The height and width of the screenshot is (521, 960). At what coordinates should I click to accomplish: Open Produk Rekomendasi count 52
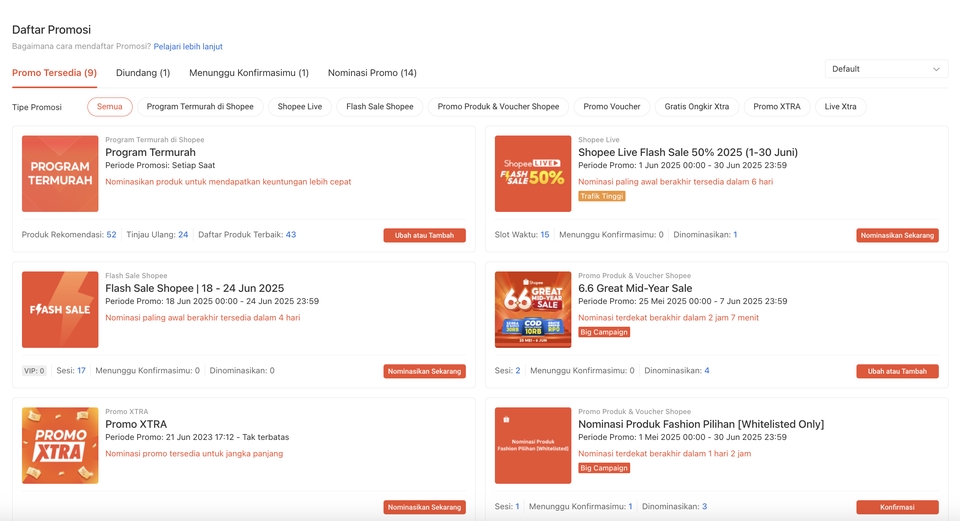111,234
